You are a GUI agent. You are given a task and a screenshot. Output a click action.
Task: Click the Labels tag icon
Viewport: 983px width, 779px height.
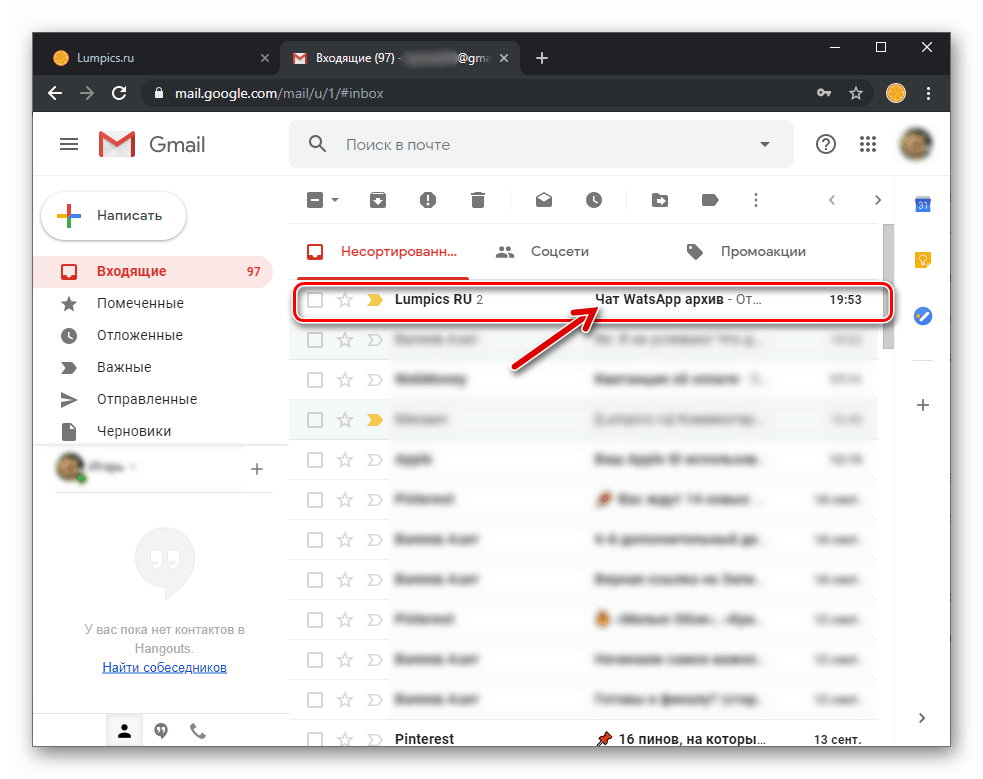pos(710,200)
